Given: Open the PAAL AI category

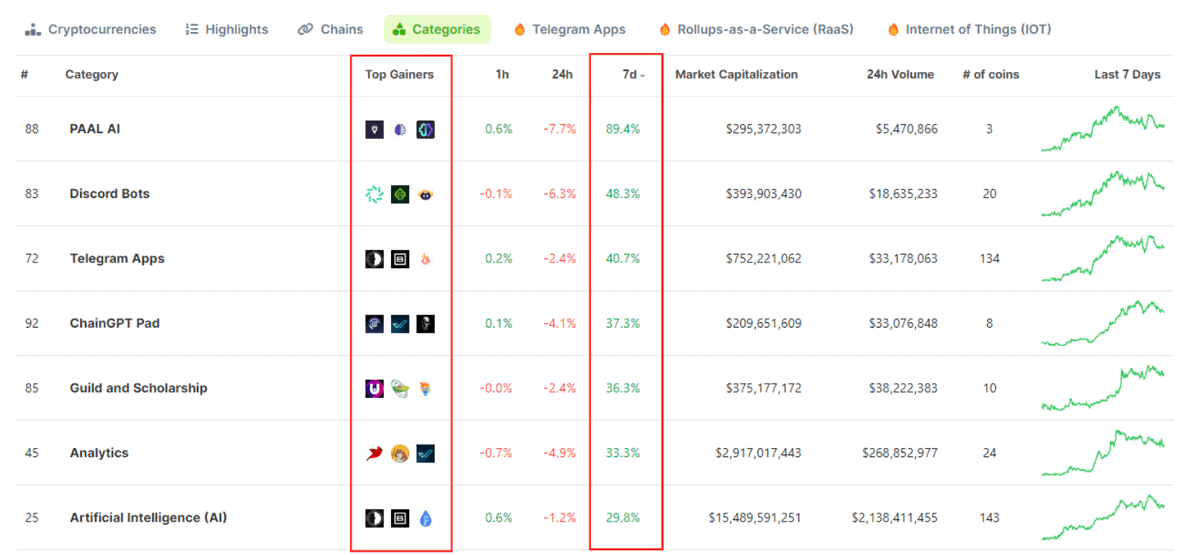Looking at the screenshot, I should pos(95,129).
